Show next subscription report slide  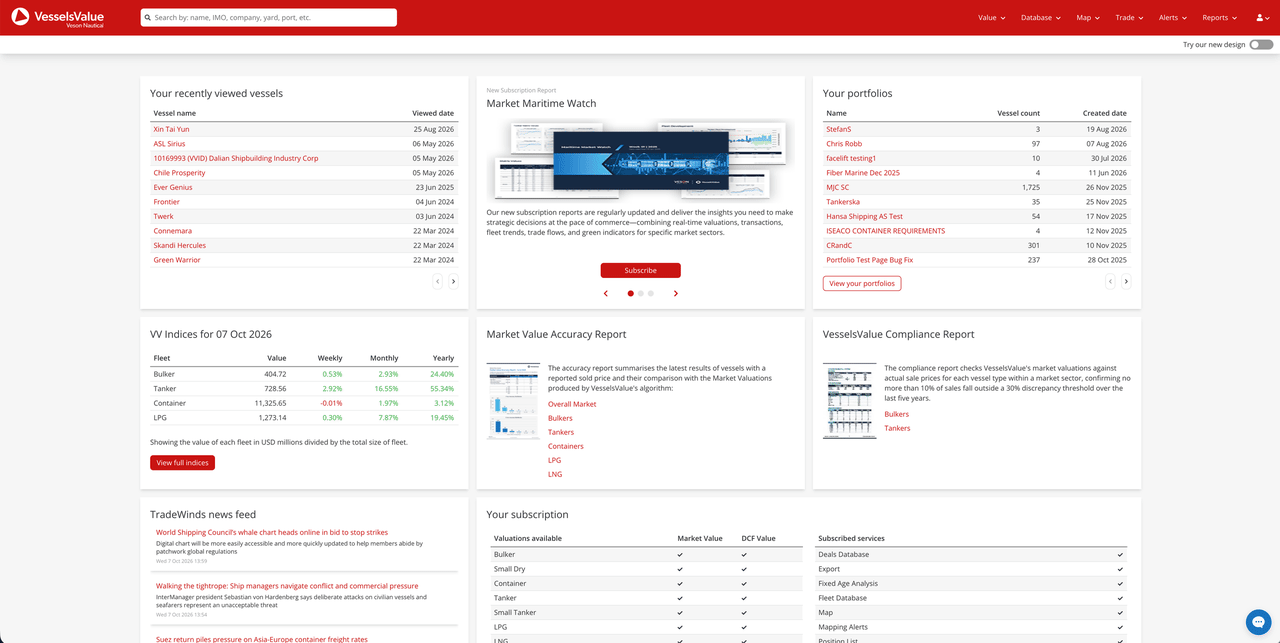[676, 293]
